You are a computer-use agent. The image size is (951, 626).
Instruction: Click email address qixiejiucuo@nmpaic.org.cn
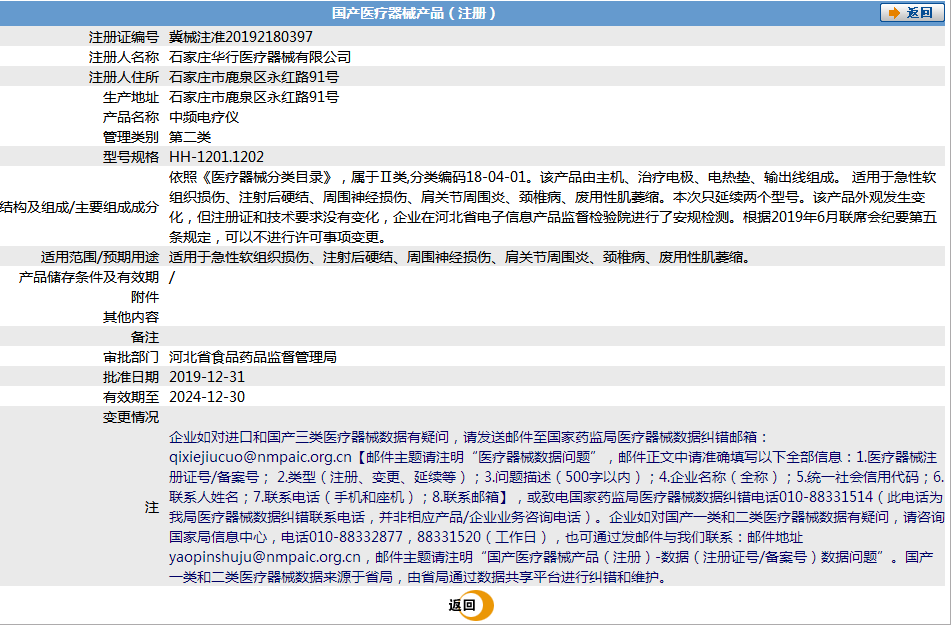point(260,457)
